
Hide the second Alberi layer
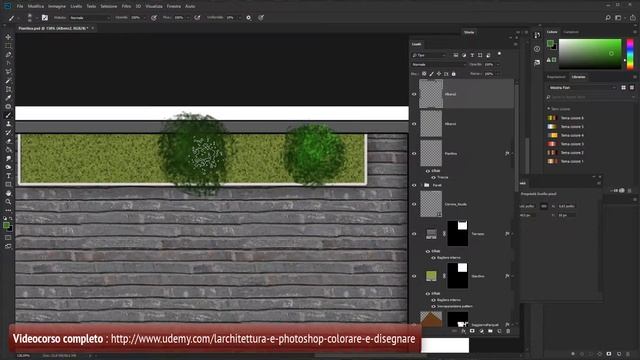[x=414, y=124]
